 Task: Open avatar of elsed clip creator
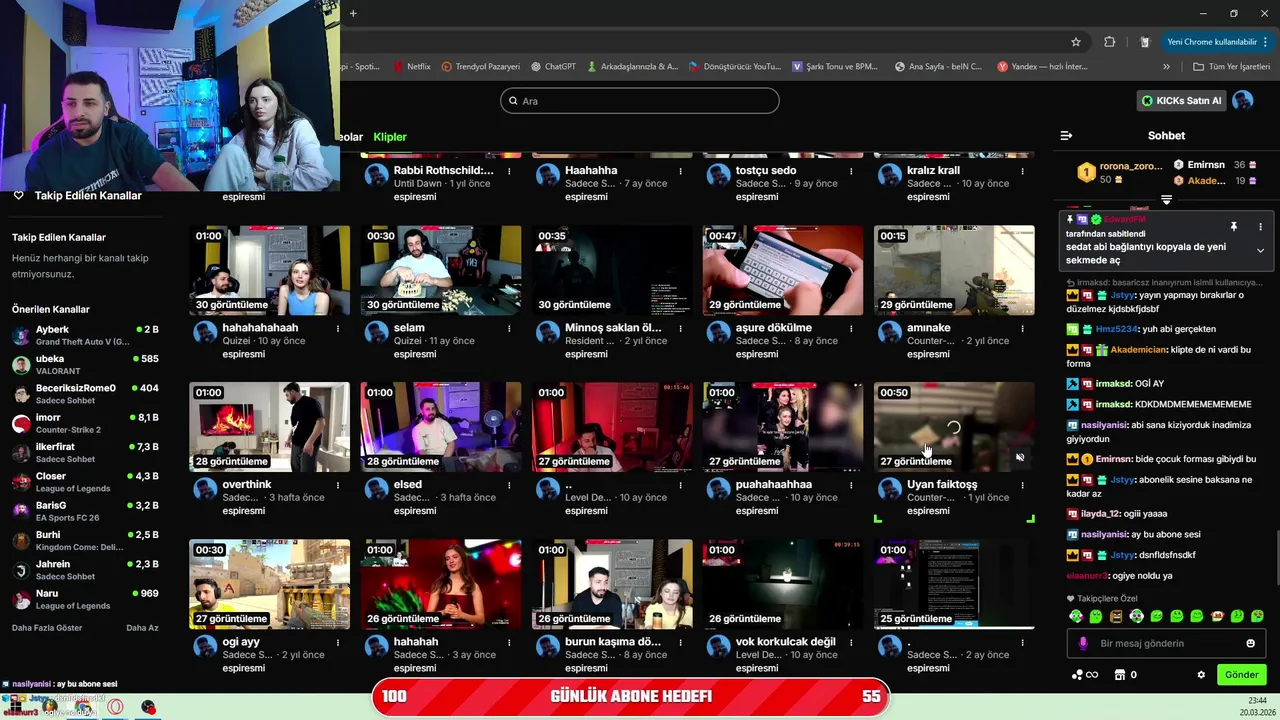pyautogui.click(x=376, y=488)
